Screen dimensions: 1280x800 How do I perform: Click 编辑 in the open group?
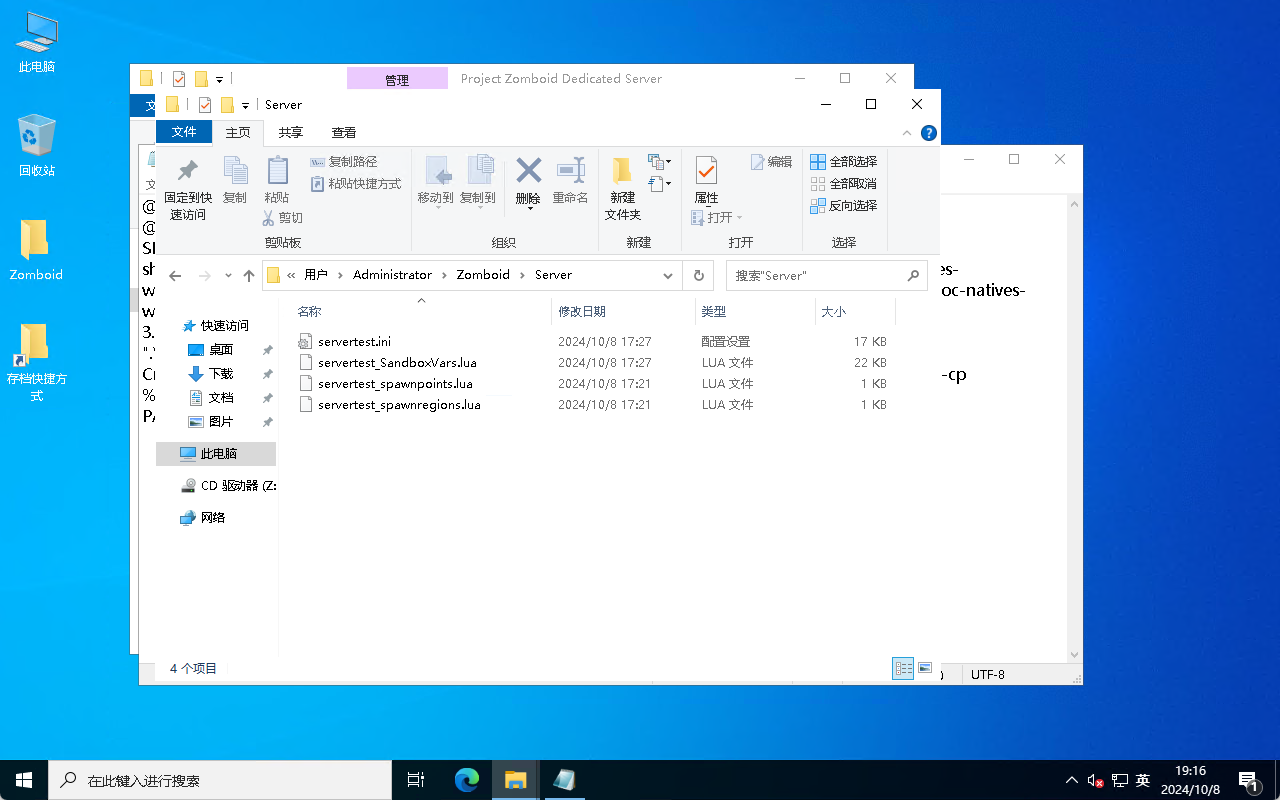(x=771, y=162)
